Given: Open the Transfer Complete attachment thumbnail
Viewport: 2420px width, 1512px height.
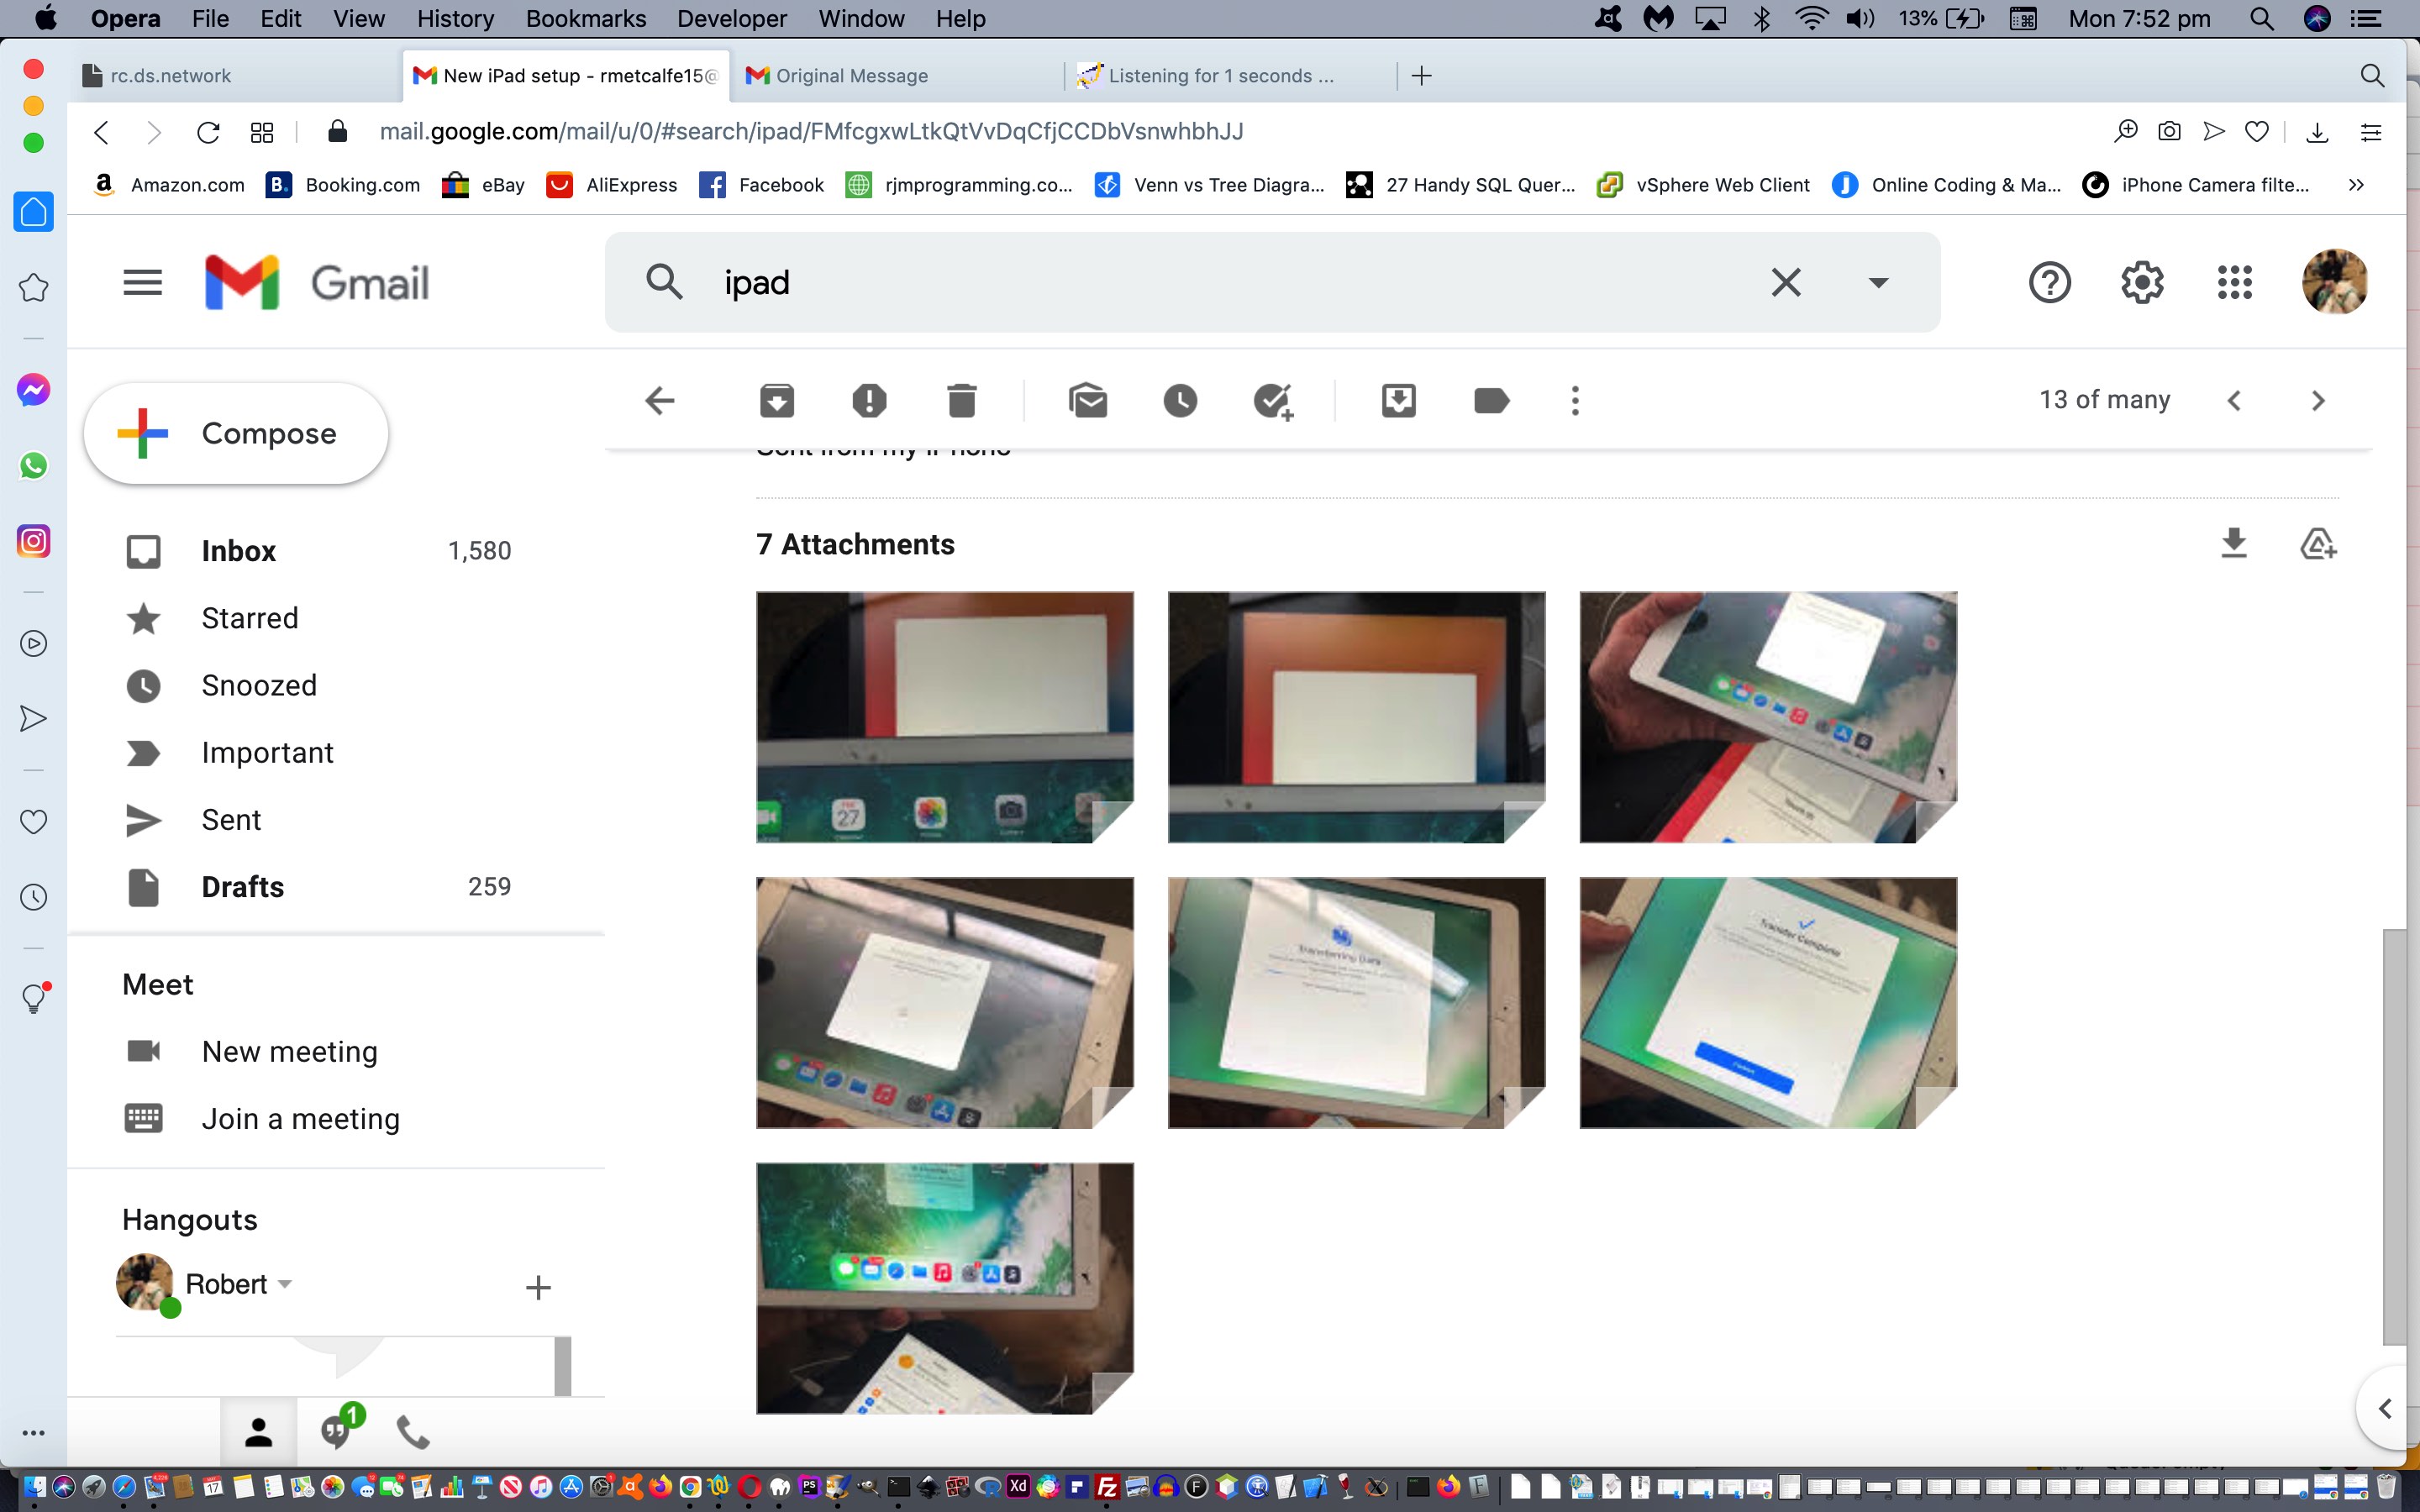Looking at the screenshot, I should pos(1767,1002).
